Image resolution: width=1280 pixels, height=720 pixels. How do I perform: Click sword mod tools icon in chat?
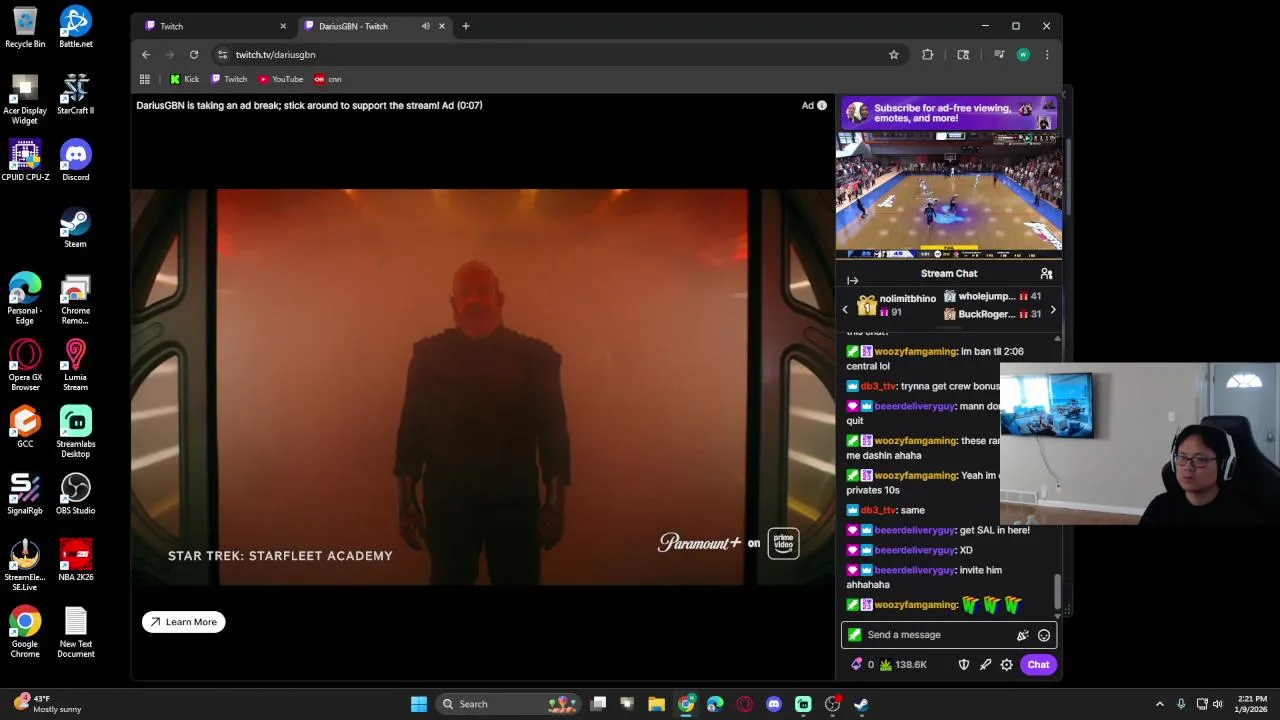[x=985, y=665]
